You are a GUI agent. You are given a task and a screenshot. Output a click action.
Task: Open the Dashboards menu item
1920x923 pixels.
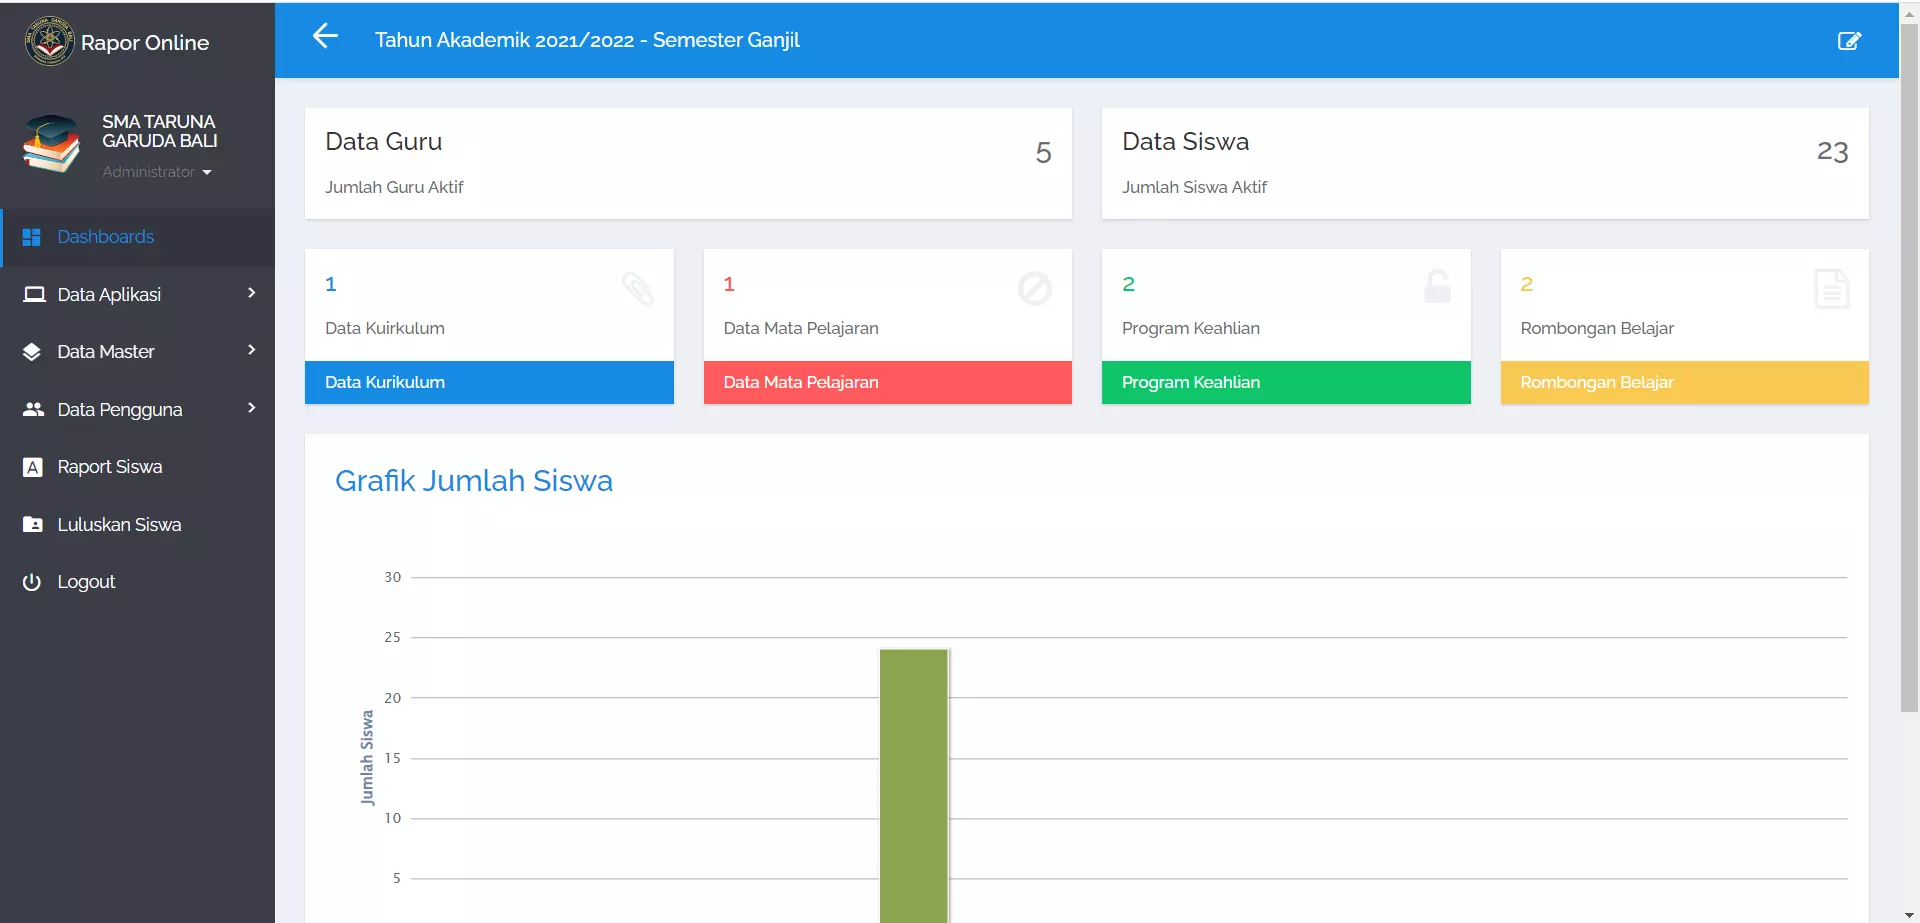[x=138, y=237]
